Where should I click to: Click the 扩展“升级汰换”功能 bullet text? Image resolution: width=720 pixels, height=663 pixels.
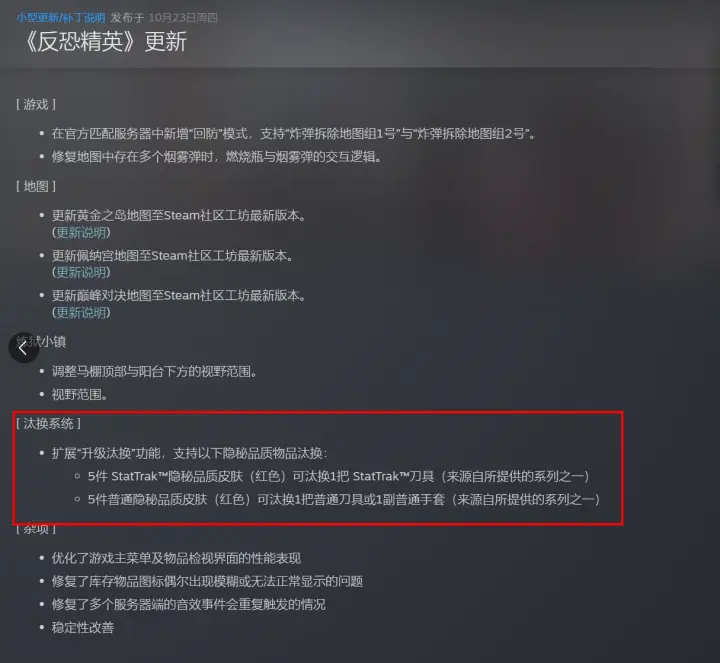point(190,454)
